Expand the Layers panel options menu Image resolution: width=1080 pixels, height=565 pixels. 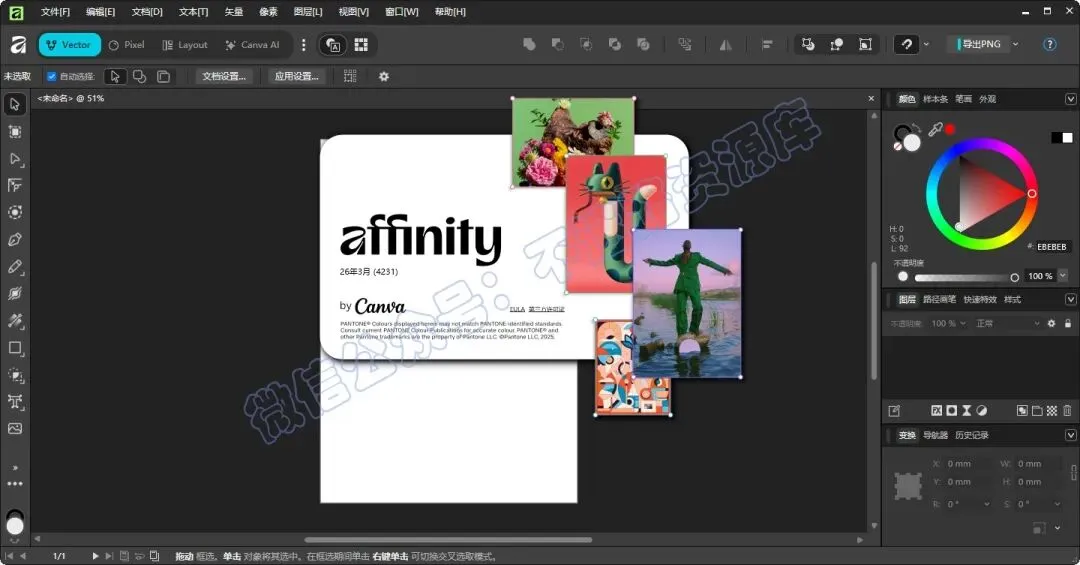(1070, 299)
